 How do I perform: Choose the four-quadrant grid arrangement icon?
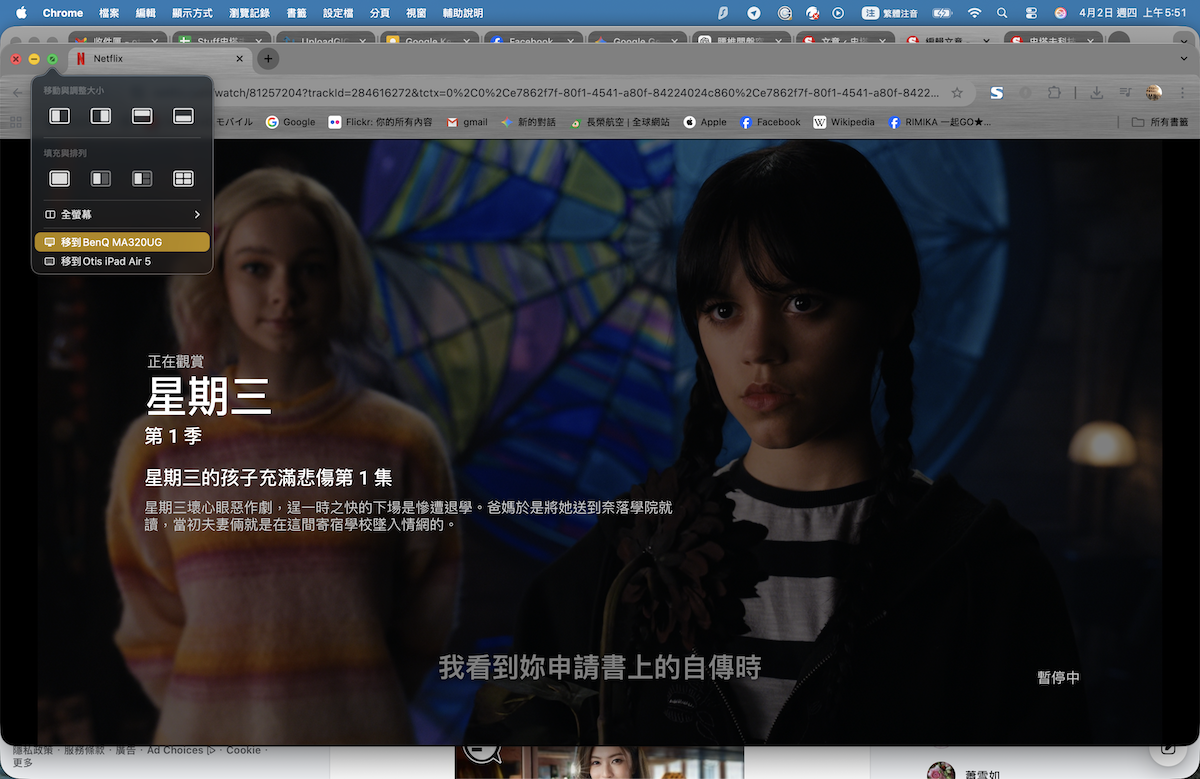[183, 179]
